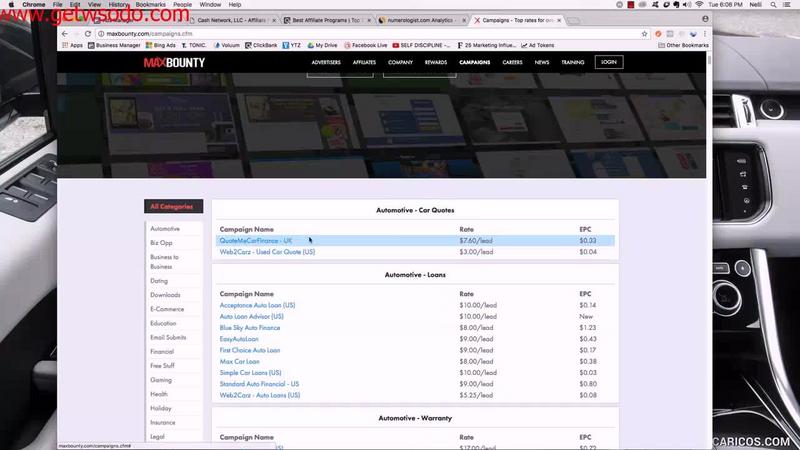The width and height of the screenshot is (800, 450).
Task: Open the QuoteMeCarFinance - UK campaign
Action: point(256,240)
